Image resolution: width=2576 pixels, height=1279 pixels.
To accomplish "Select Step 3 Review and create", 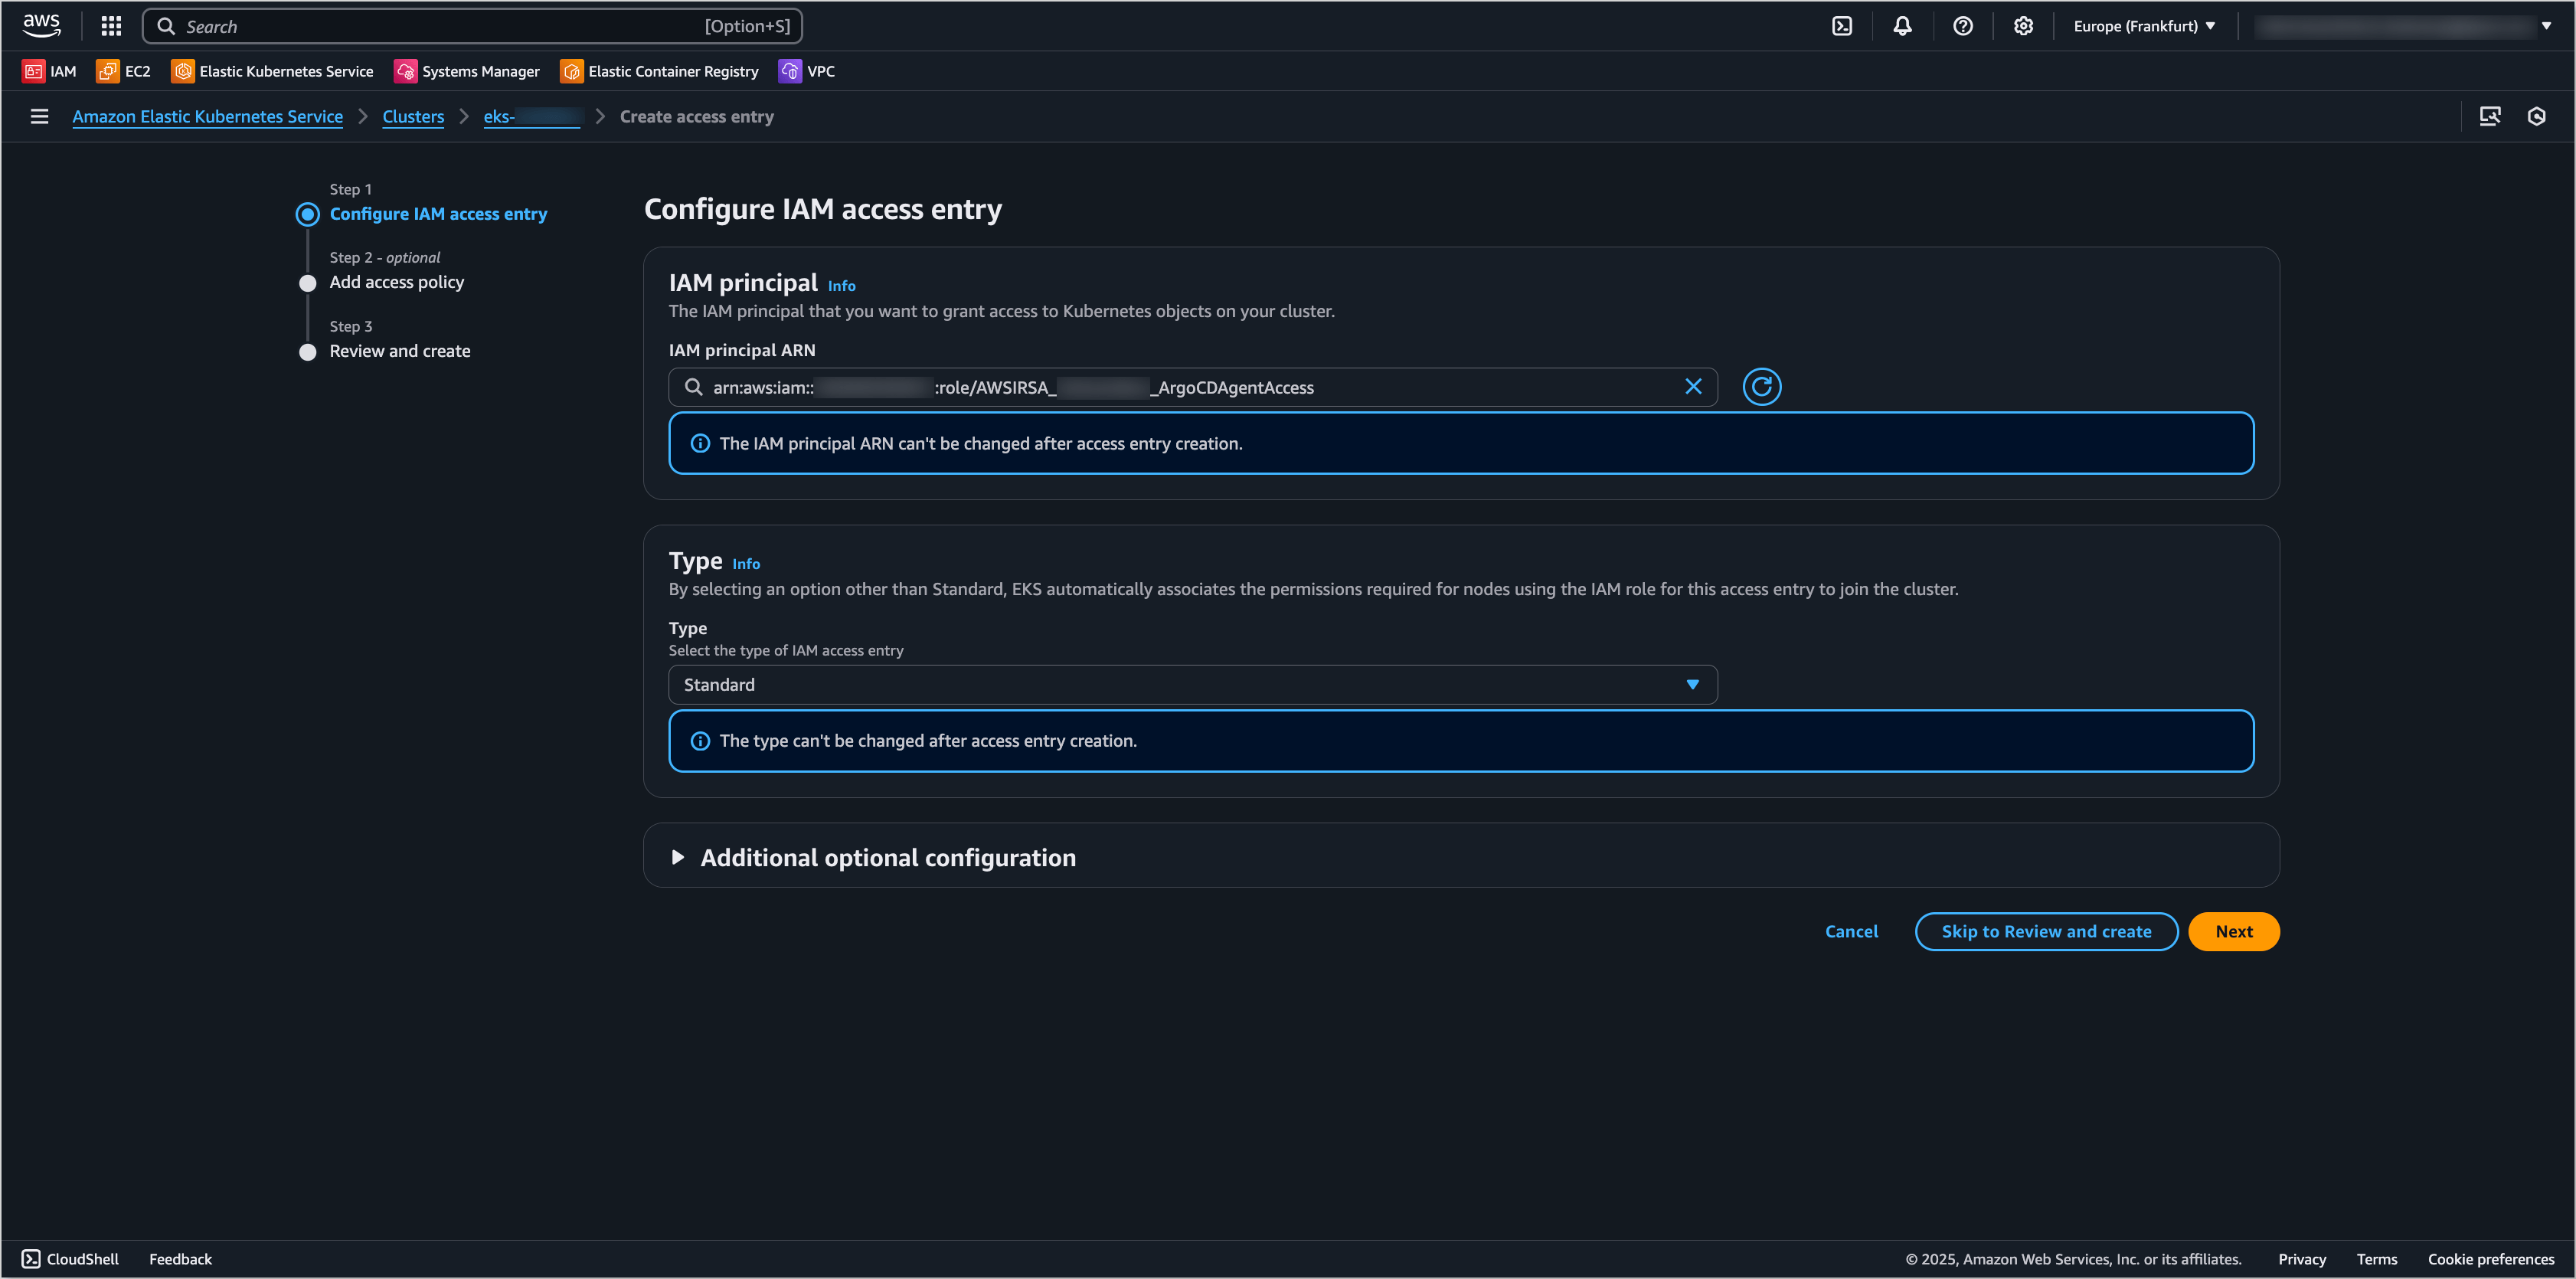I will pyautogui.click(x=399, y=350).
